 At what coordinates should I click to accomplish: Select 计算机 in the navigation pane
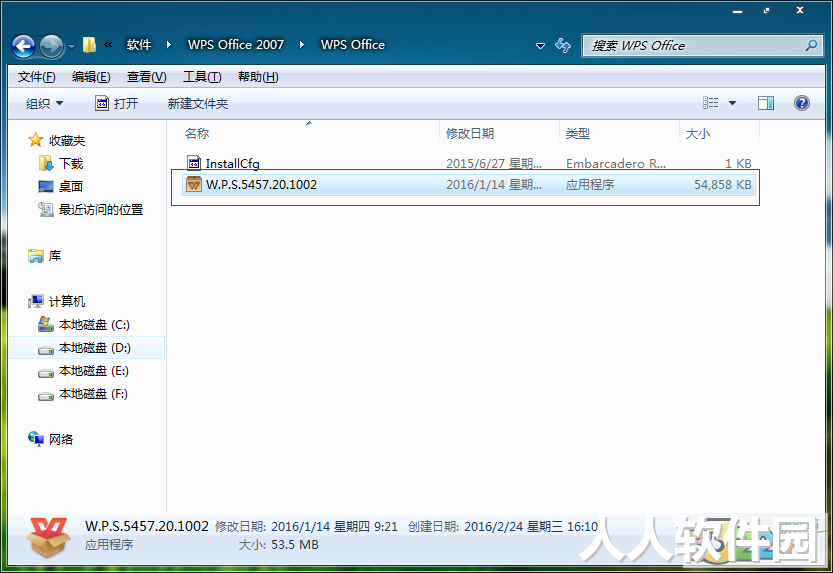67,302
